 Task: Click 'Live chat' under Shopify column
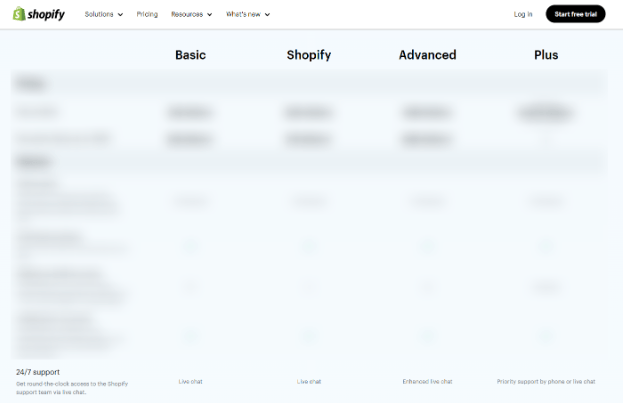tap(309, 382)
